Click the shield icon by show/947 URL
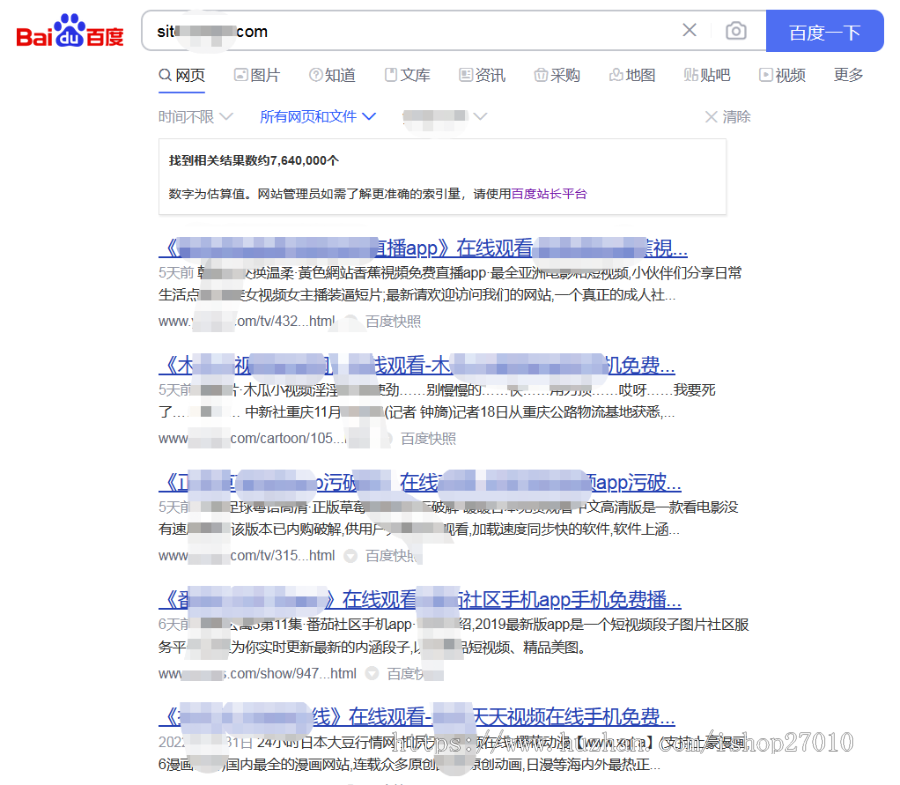Screen dimensions: 900x785 [372, 673]
